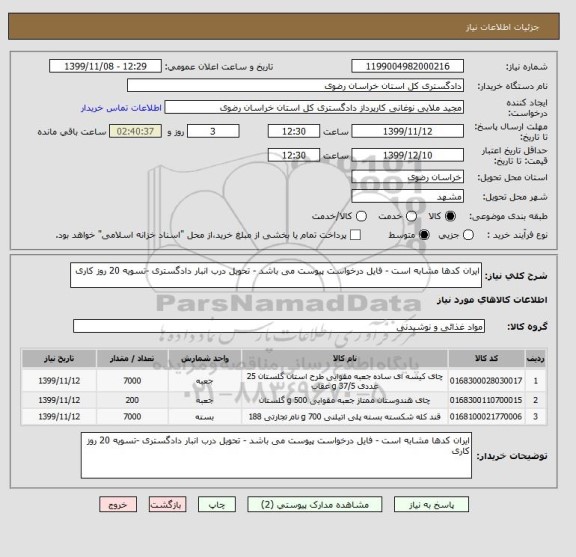Click the کد کالا column header

[x=486, y=359]
